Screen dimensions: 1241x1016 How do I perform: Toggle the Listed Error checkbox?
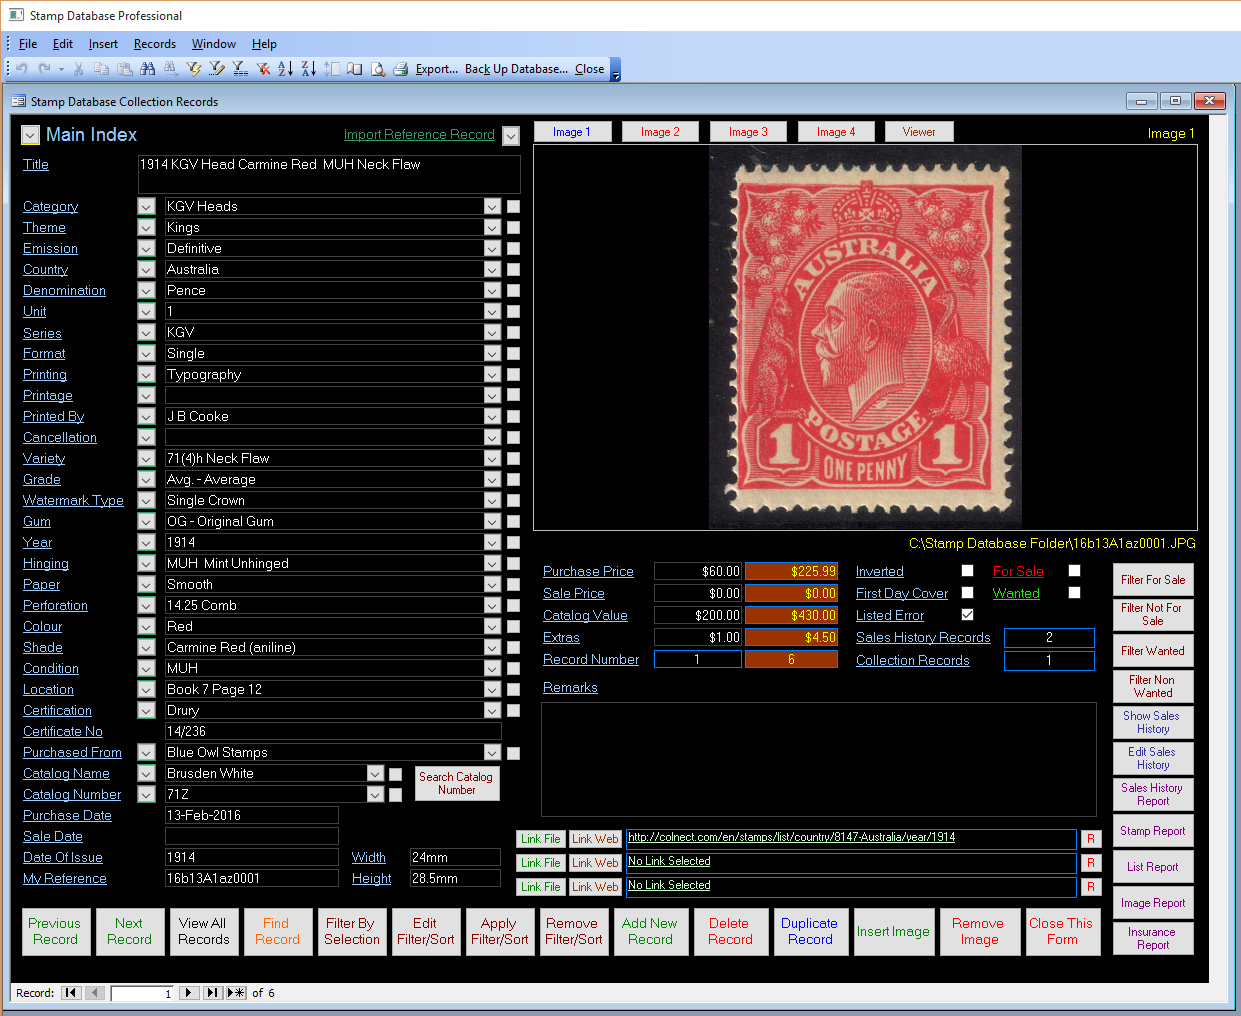966,615
